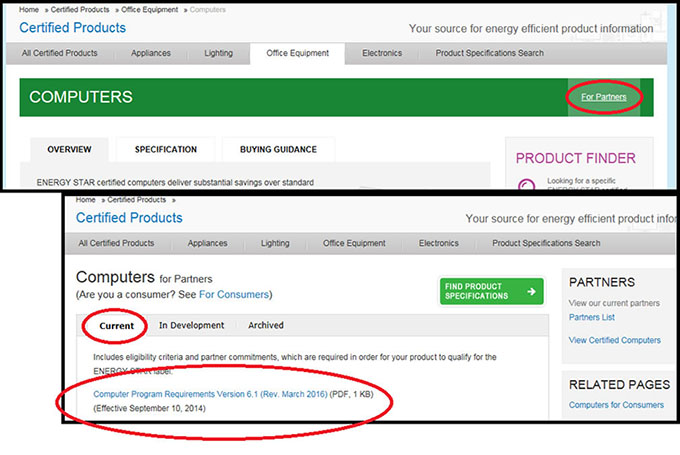Switch to the In Development tab
Screen dimensions: 680x455
click(191, 325)
